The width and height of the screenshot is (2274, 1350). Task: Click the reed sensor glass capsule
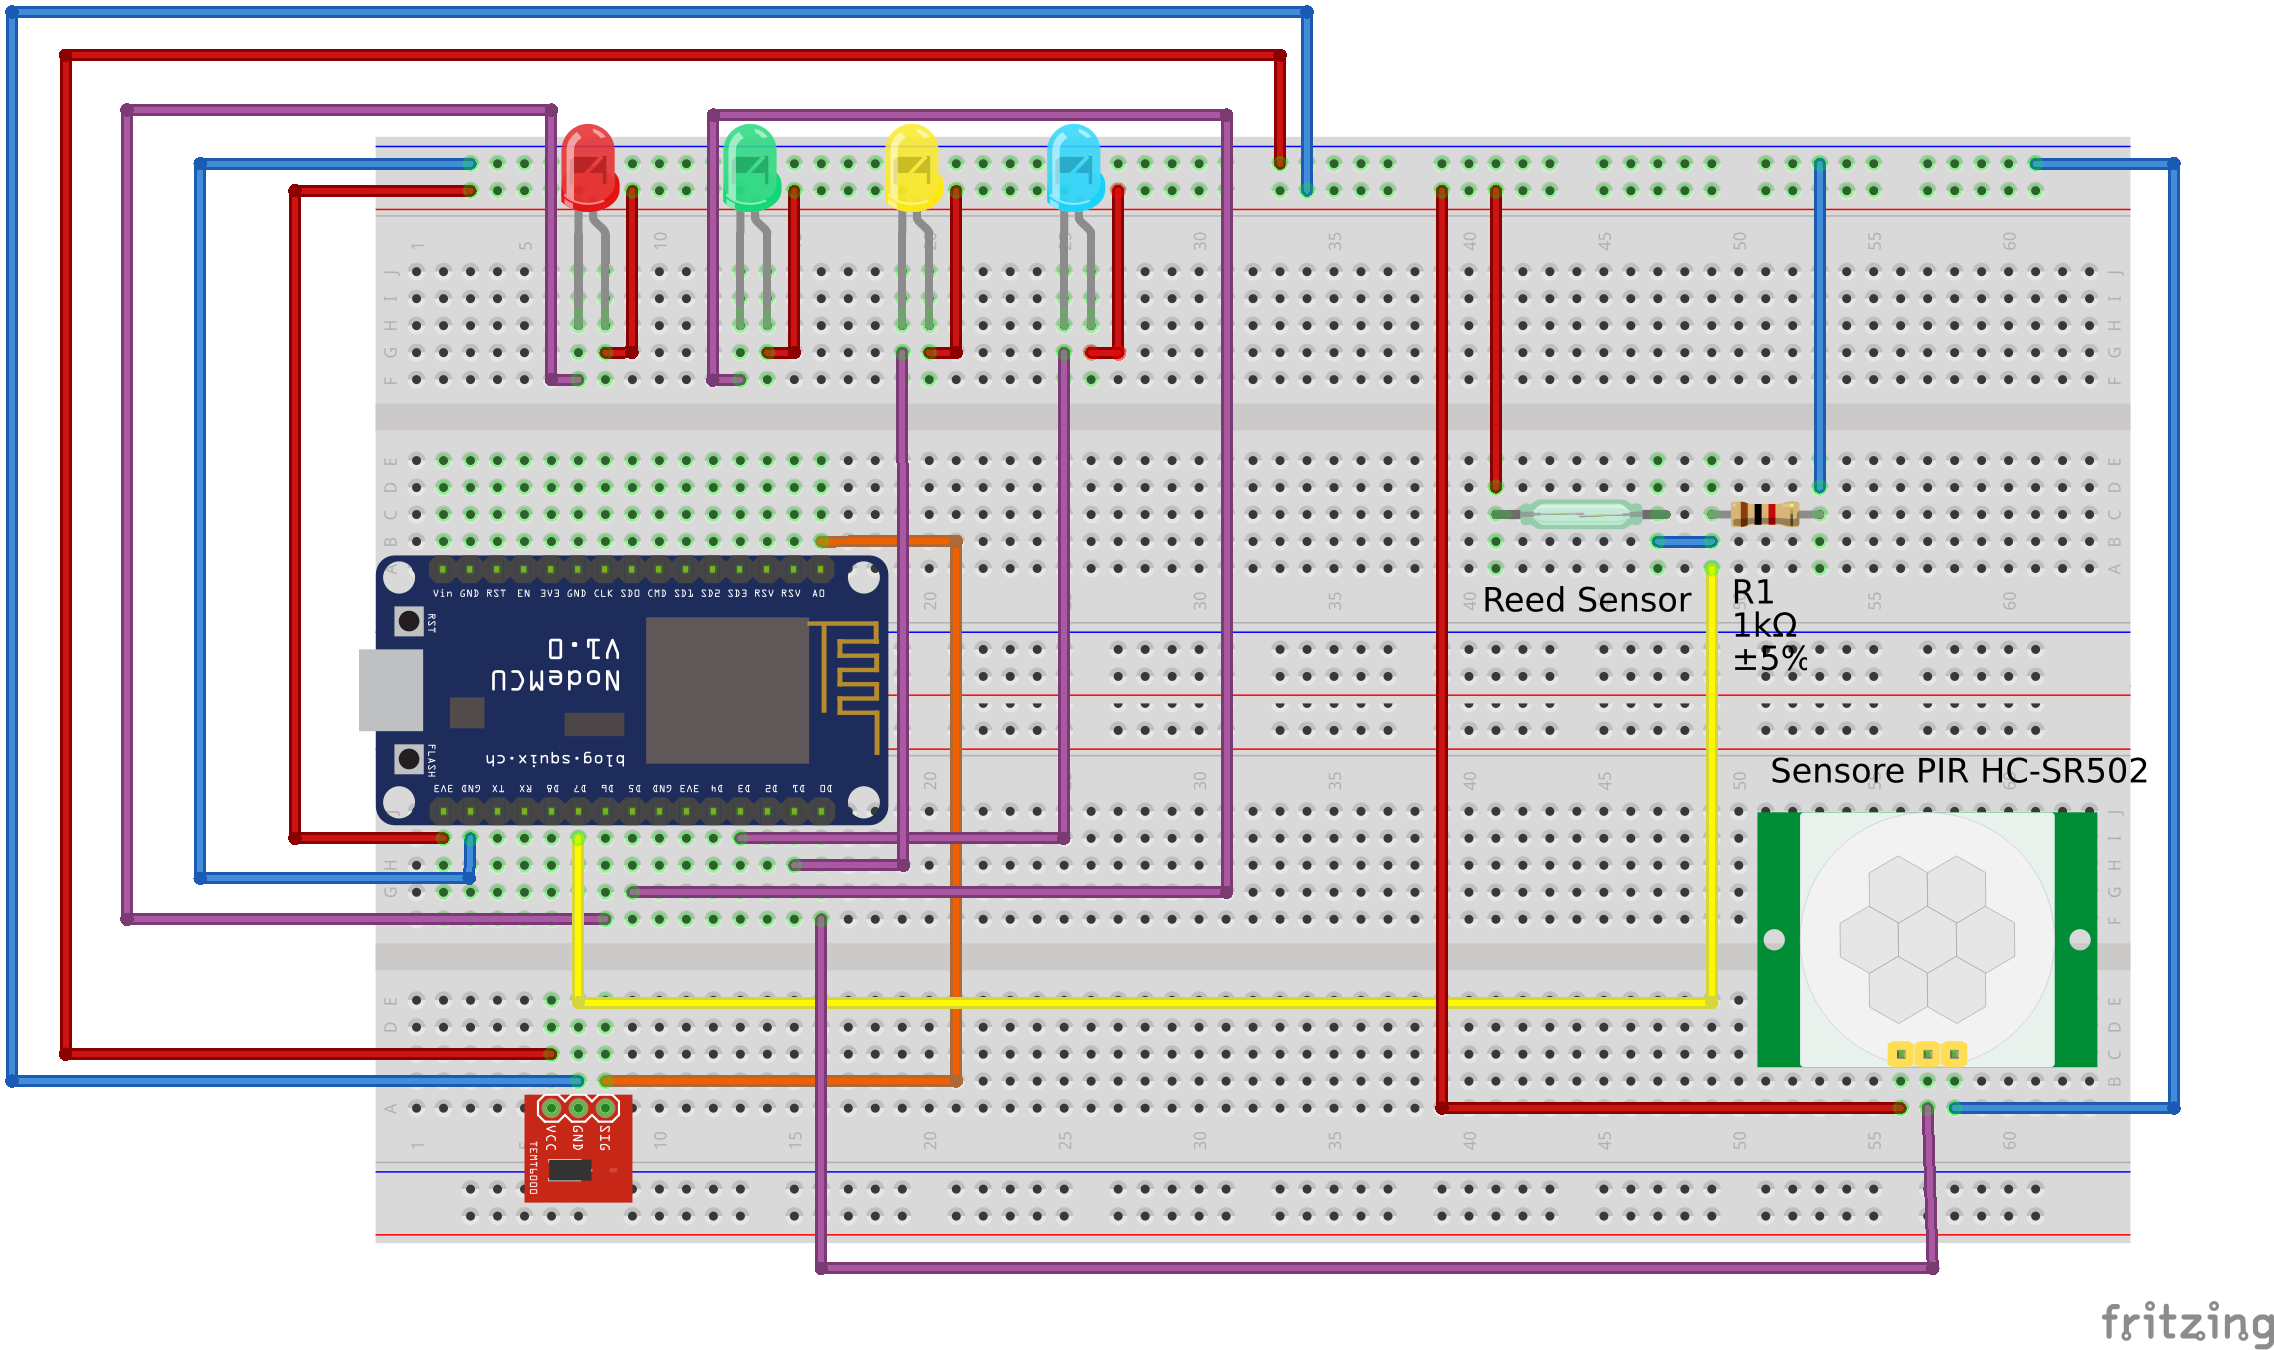tap(1581, 514)
